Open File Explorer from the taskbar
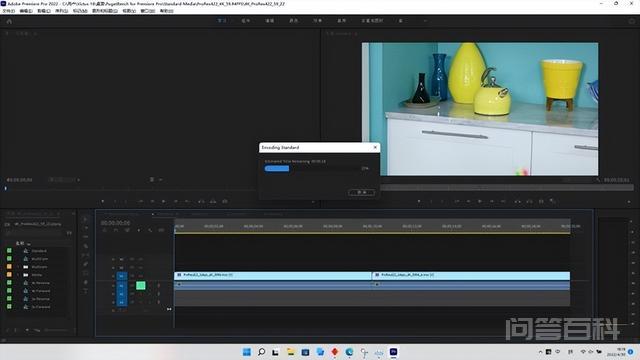Image resolution: width=640 pixels, height=360 pixels. (290, 352)
